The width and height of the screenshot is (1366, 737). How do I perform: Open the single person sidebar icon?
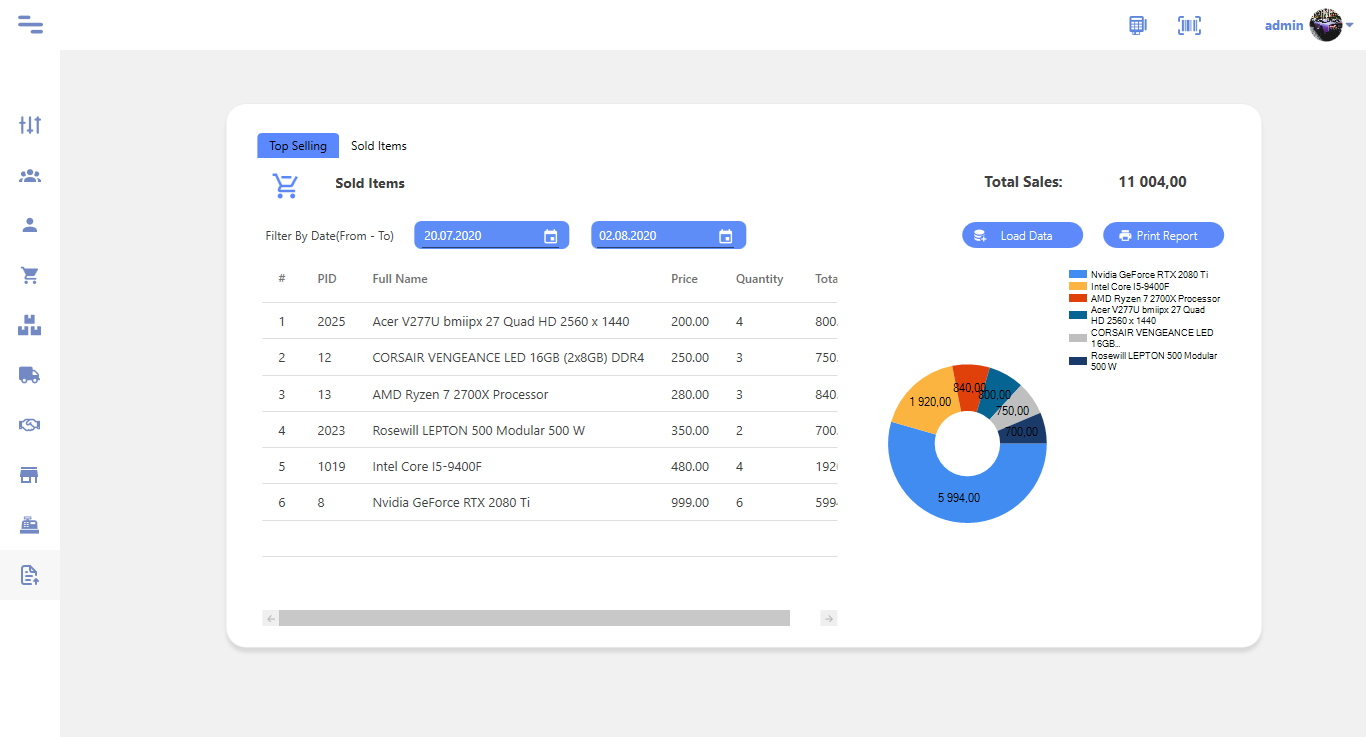pos(30,225)
